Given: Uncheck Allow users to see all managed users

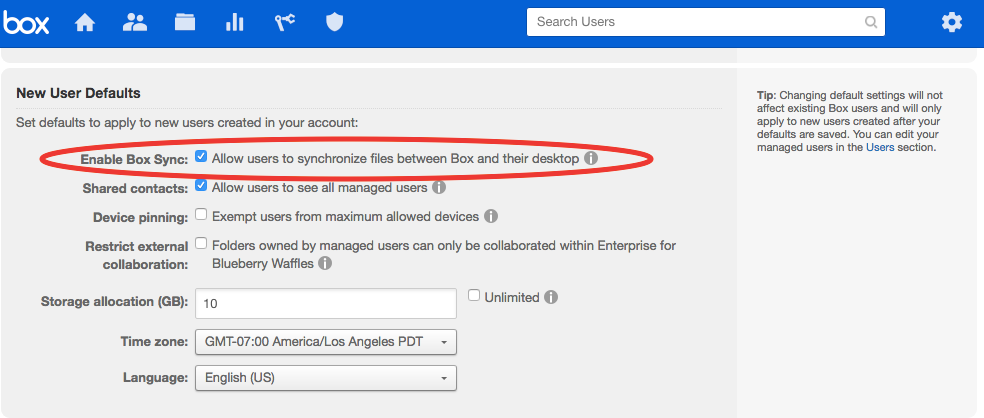Looking at the screenshot, I should point(201,185).
